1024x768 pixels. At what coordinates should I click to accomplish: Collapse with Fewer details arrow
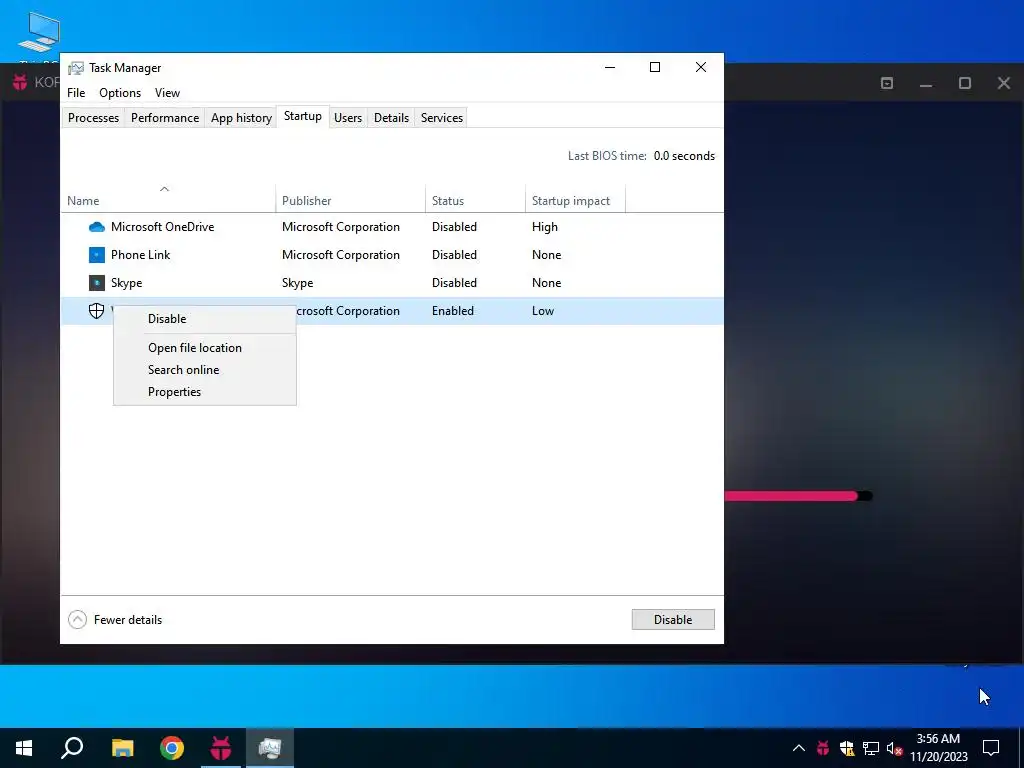(77, 620)
